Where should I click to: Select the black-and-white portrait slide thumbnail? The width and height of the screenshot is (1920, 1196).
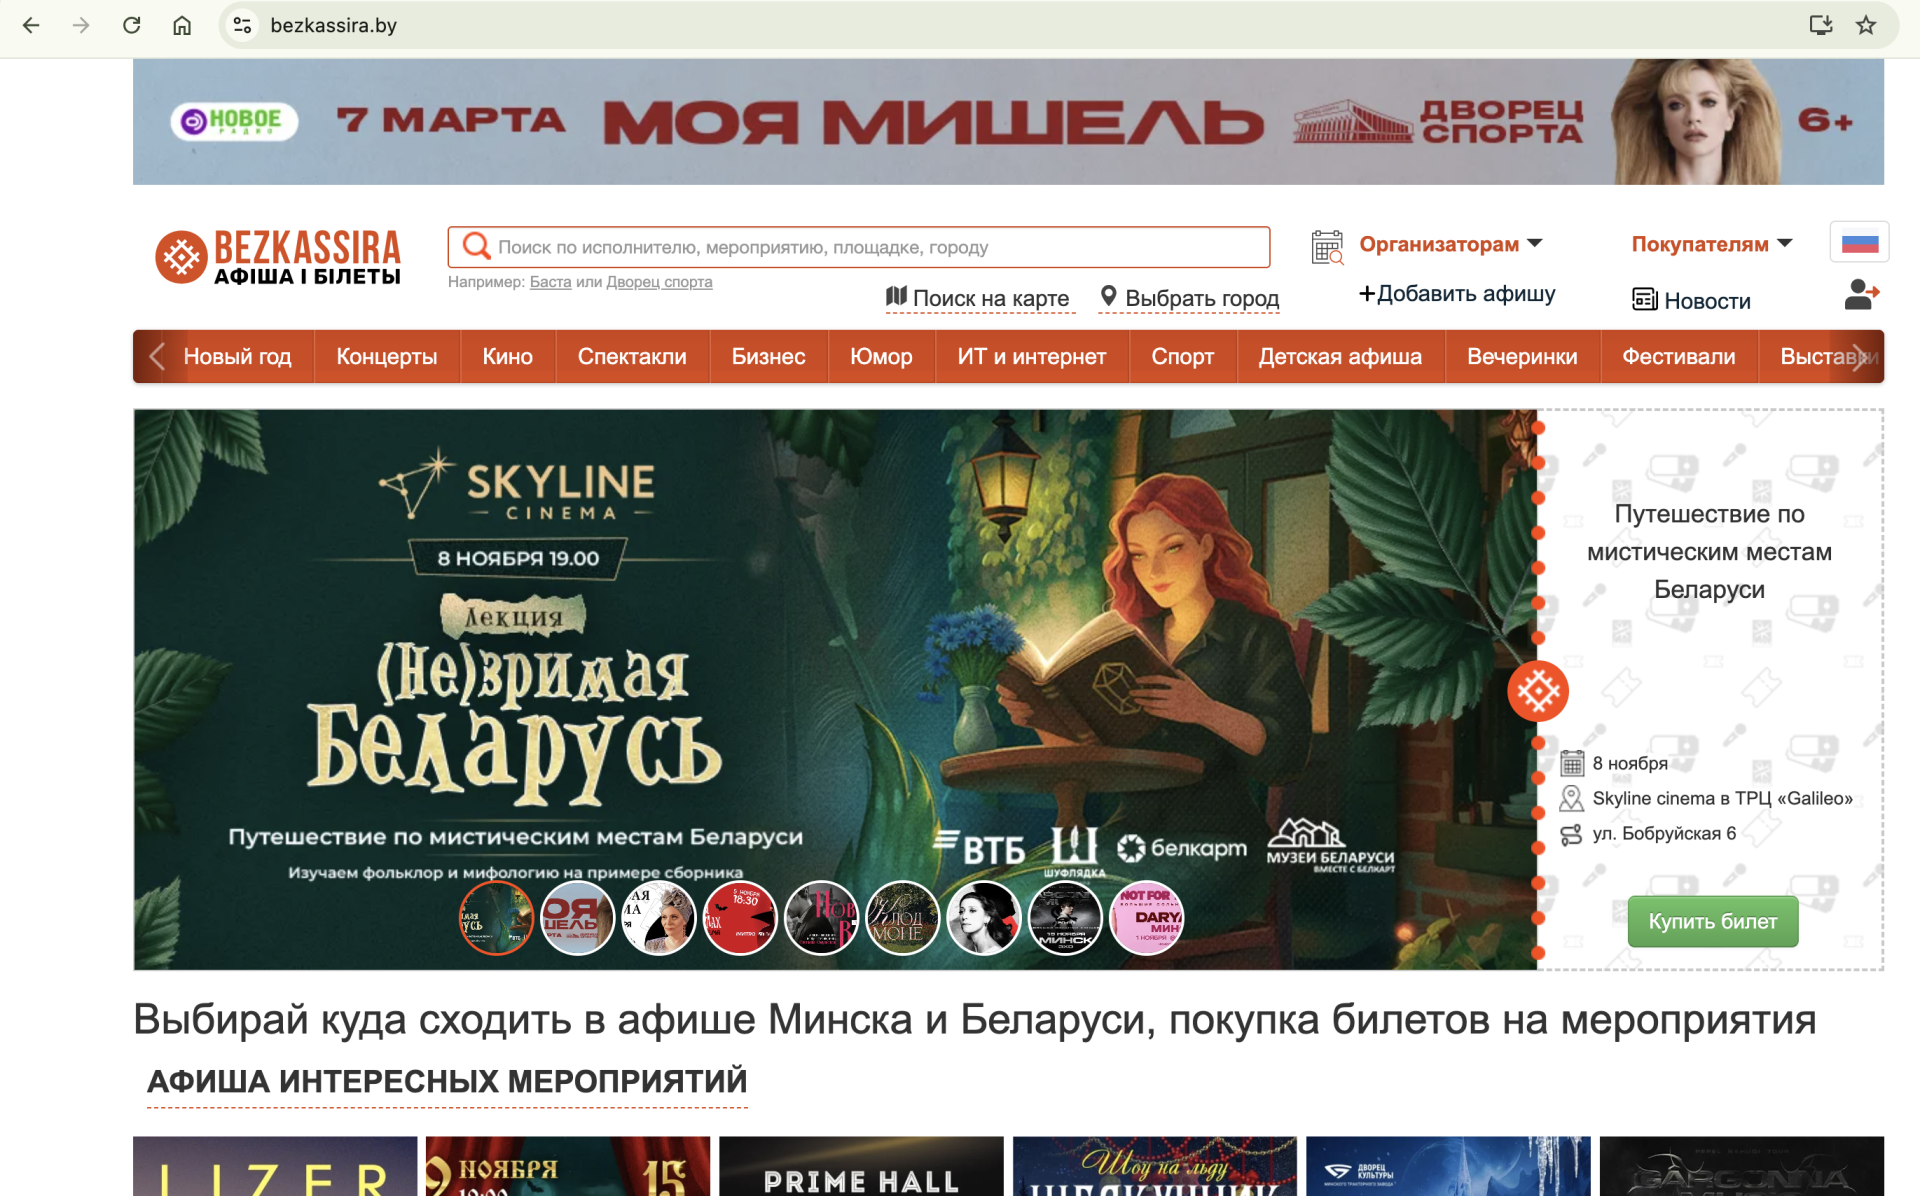(983, 918)
